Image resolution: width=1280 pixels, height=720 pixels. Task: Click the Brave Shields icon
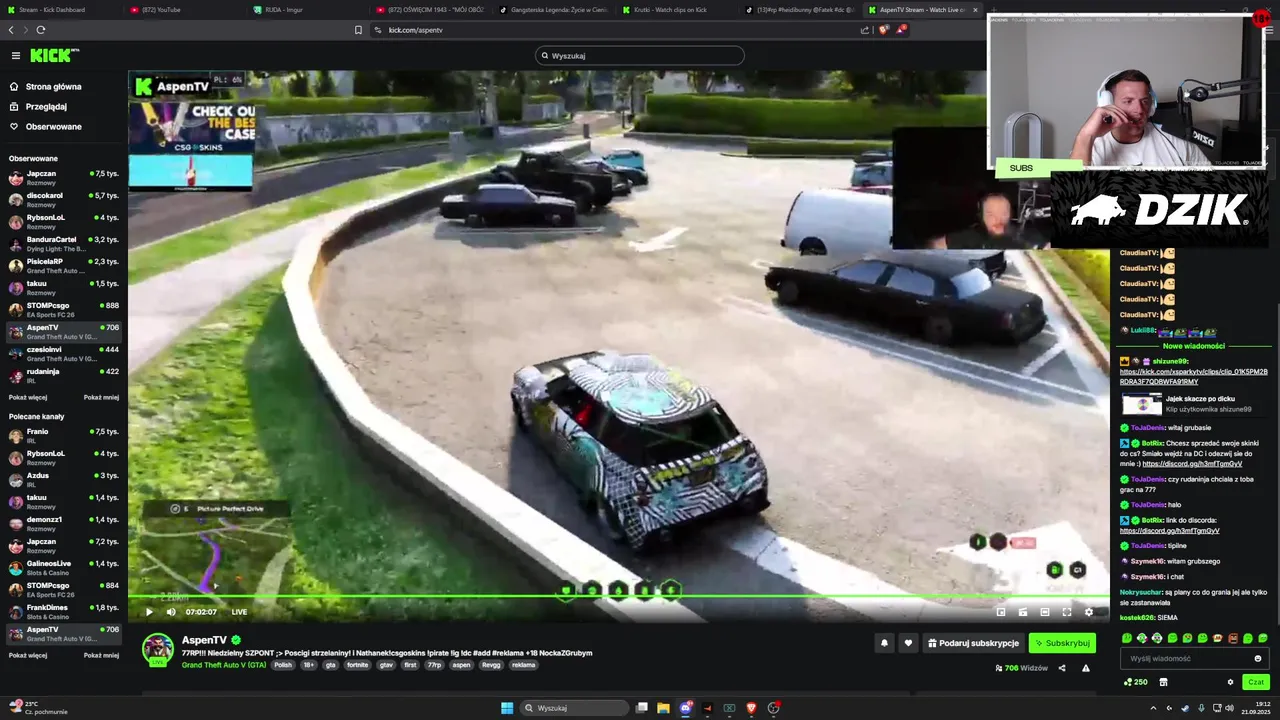pos(884,30)
